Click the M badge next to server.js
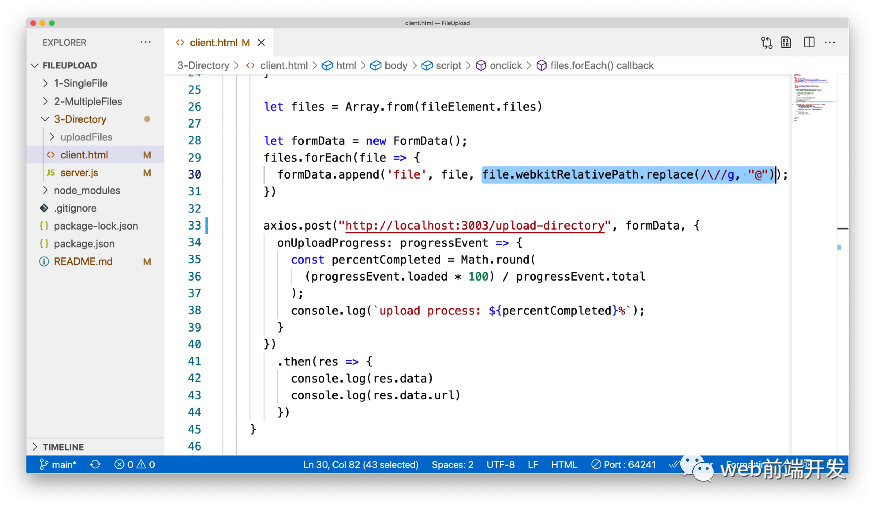 147,172
